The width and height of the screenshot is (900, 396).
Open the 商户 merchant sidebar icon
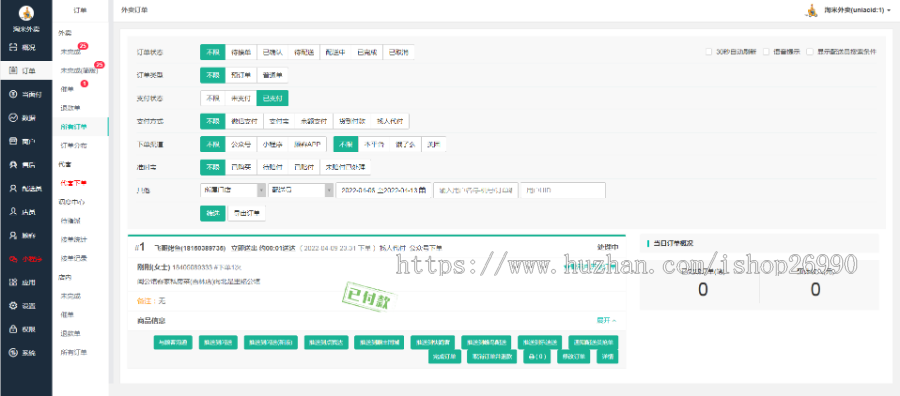point(13,141)
